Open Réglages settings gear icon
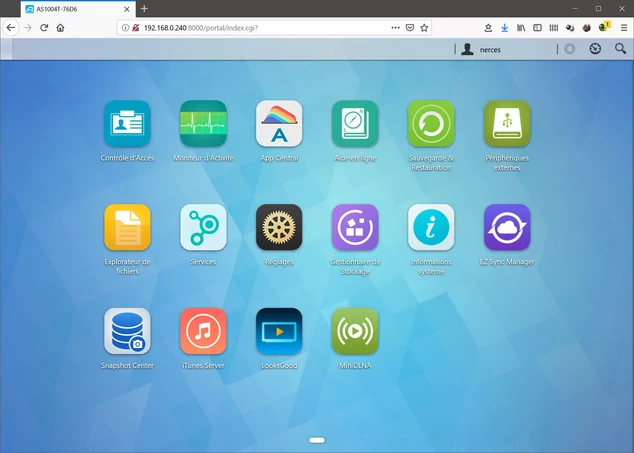 pyautogui.click(x=279, y=227)
